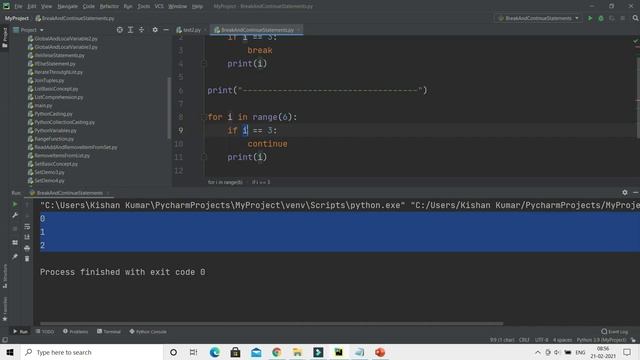
Task: Pin the Run tab with the pin icon
Action: click(15, 256)
